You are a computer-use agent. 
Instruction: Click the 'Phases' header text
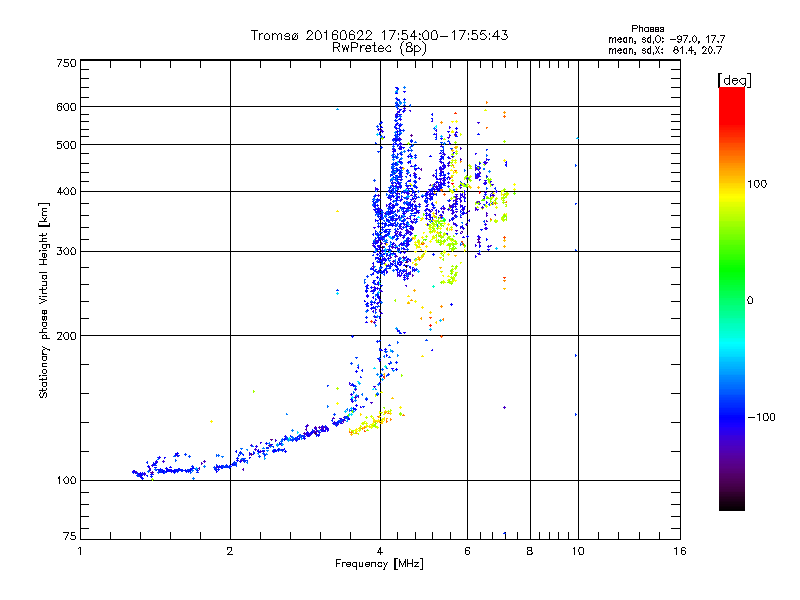(647, 29)
